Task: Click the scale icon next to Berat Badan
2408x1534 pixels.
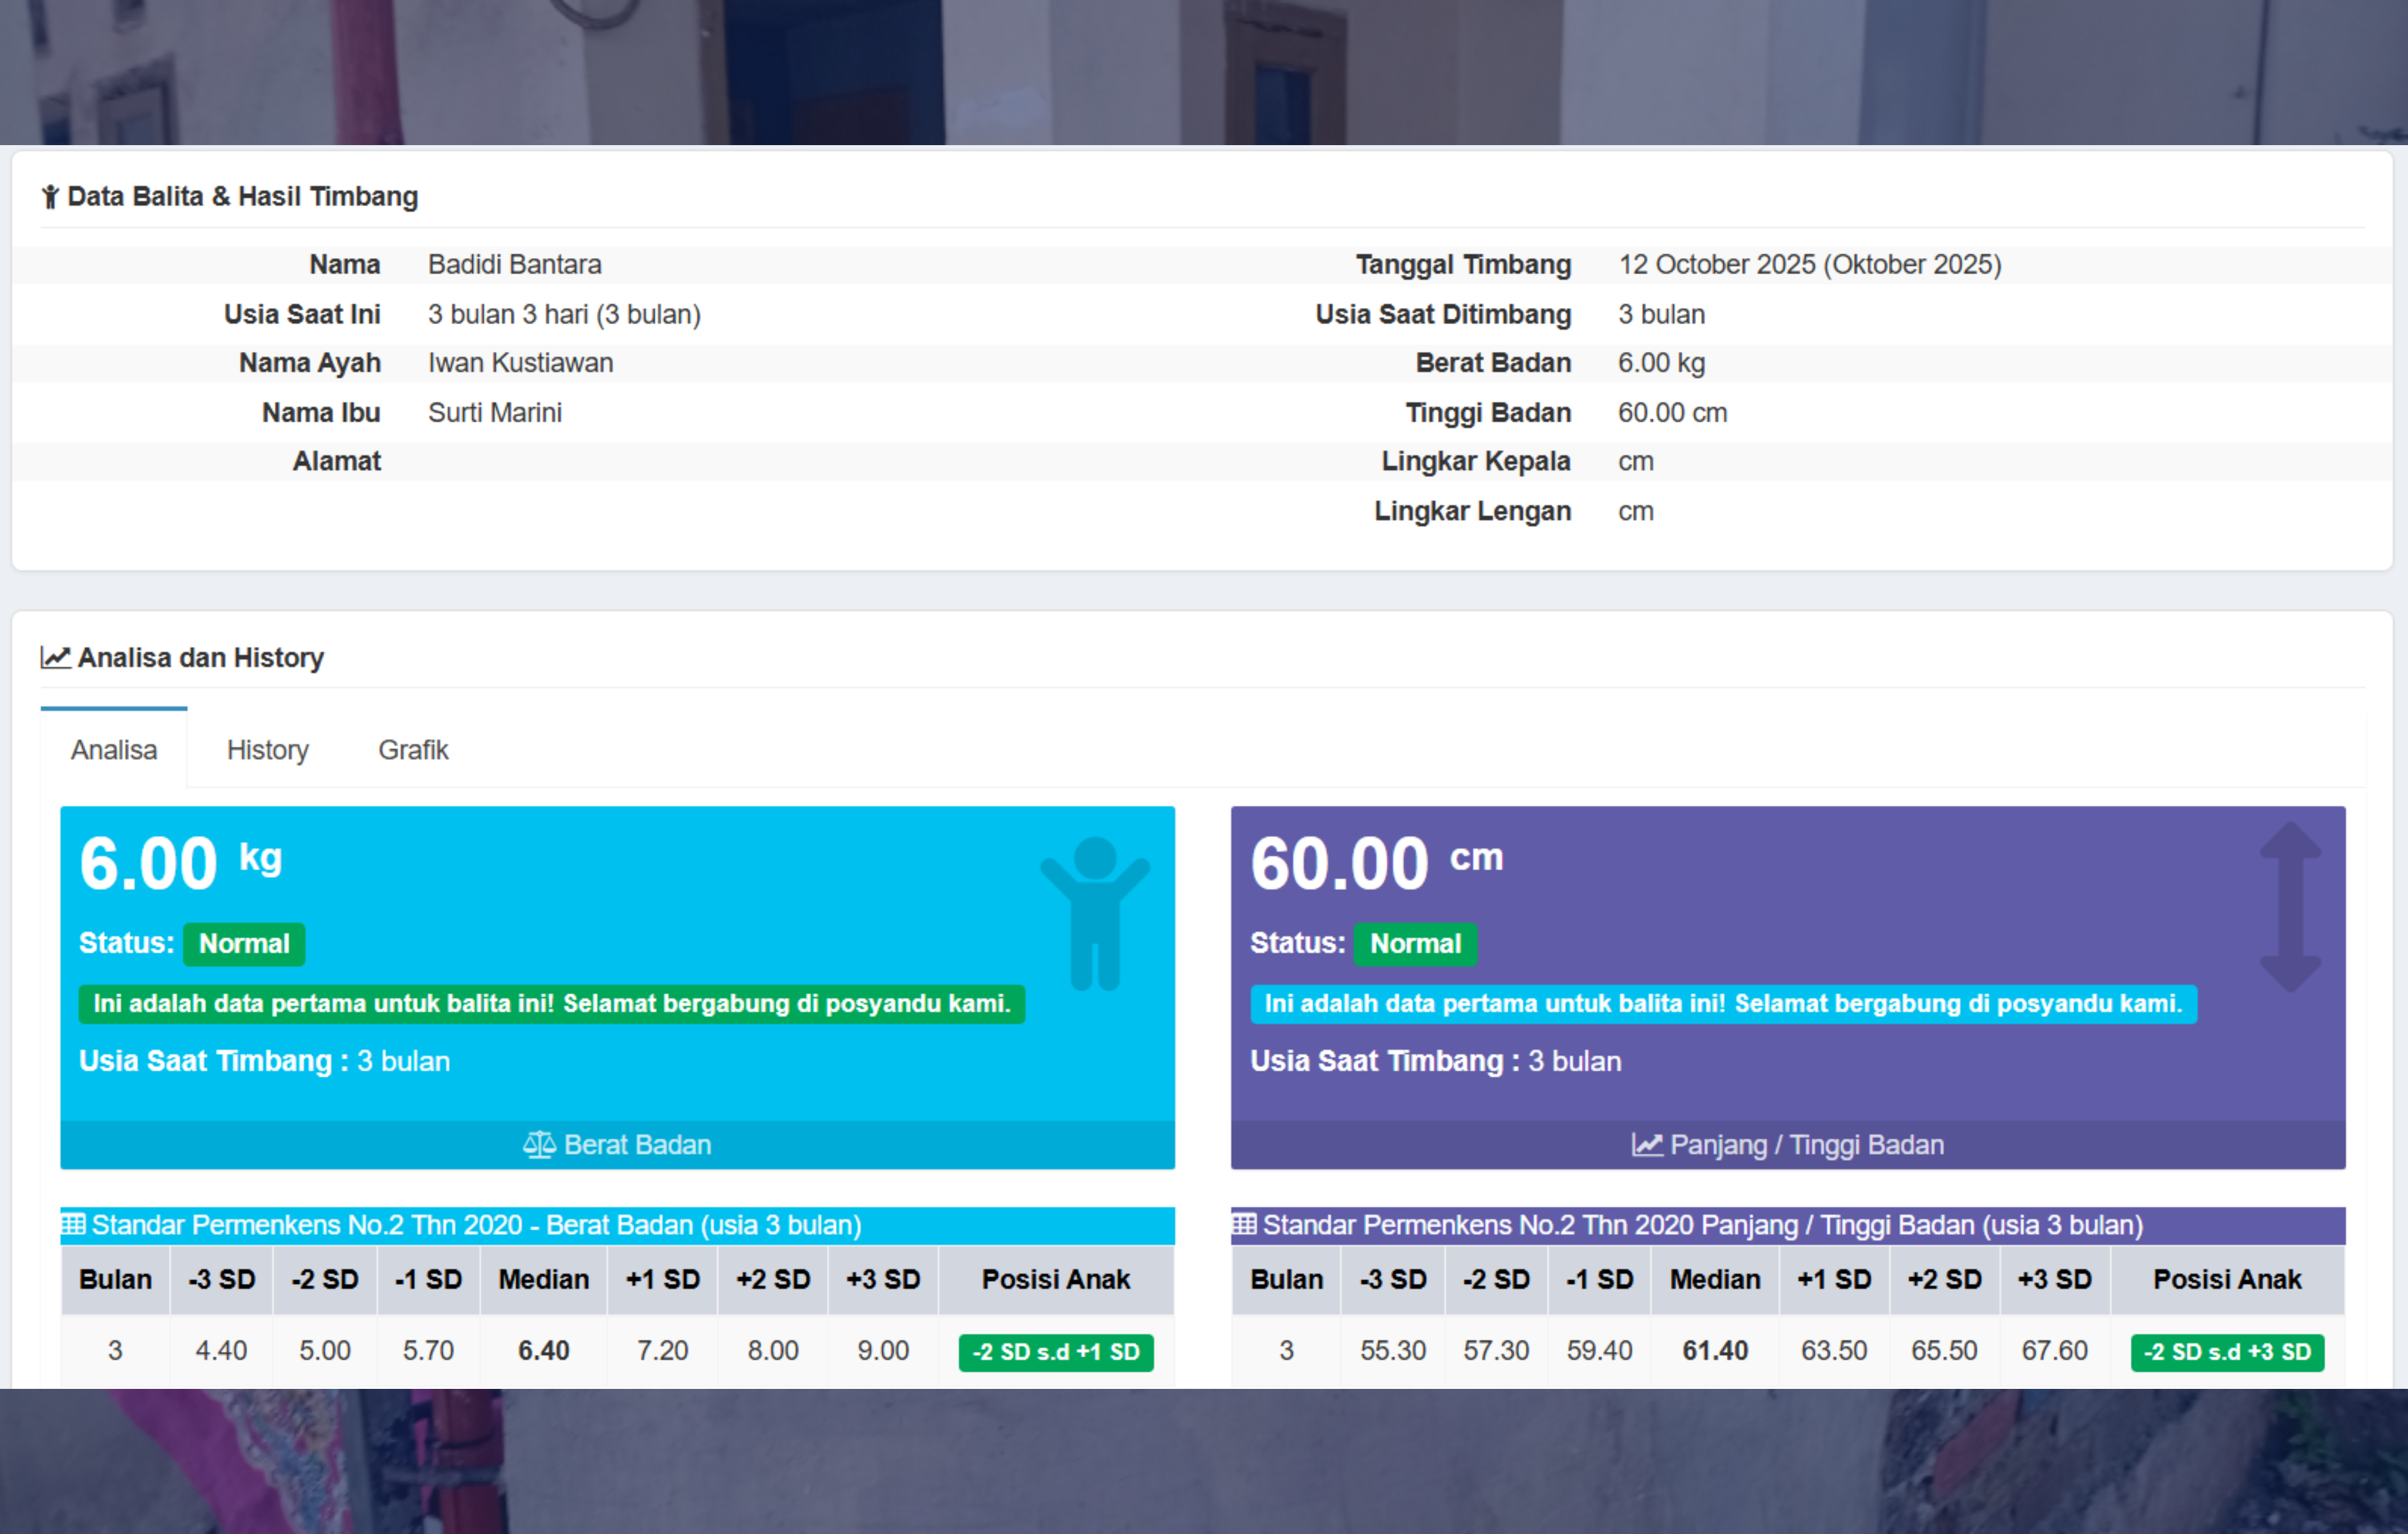Action: (x=539, y=1144)
